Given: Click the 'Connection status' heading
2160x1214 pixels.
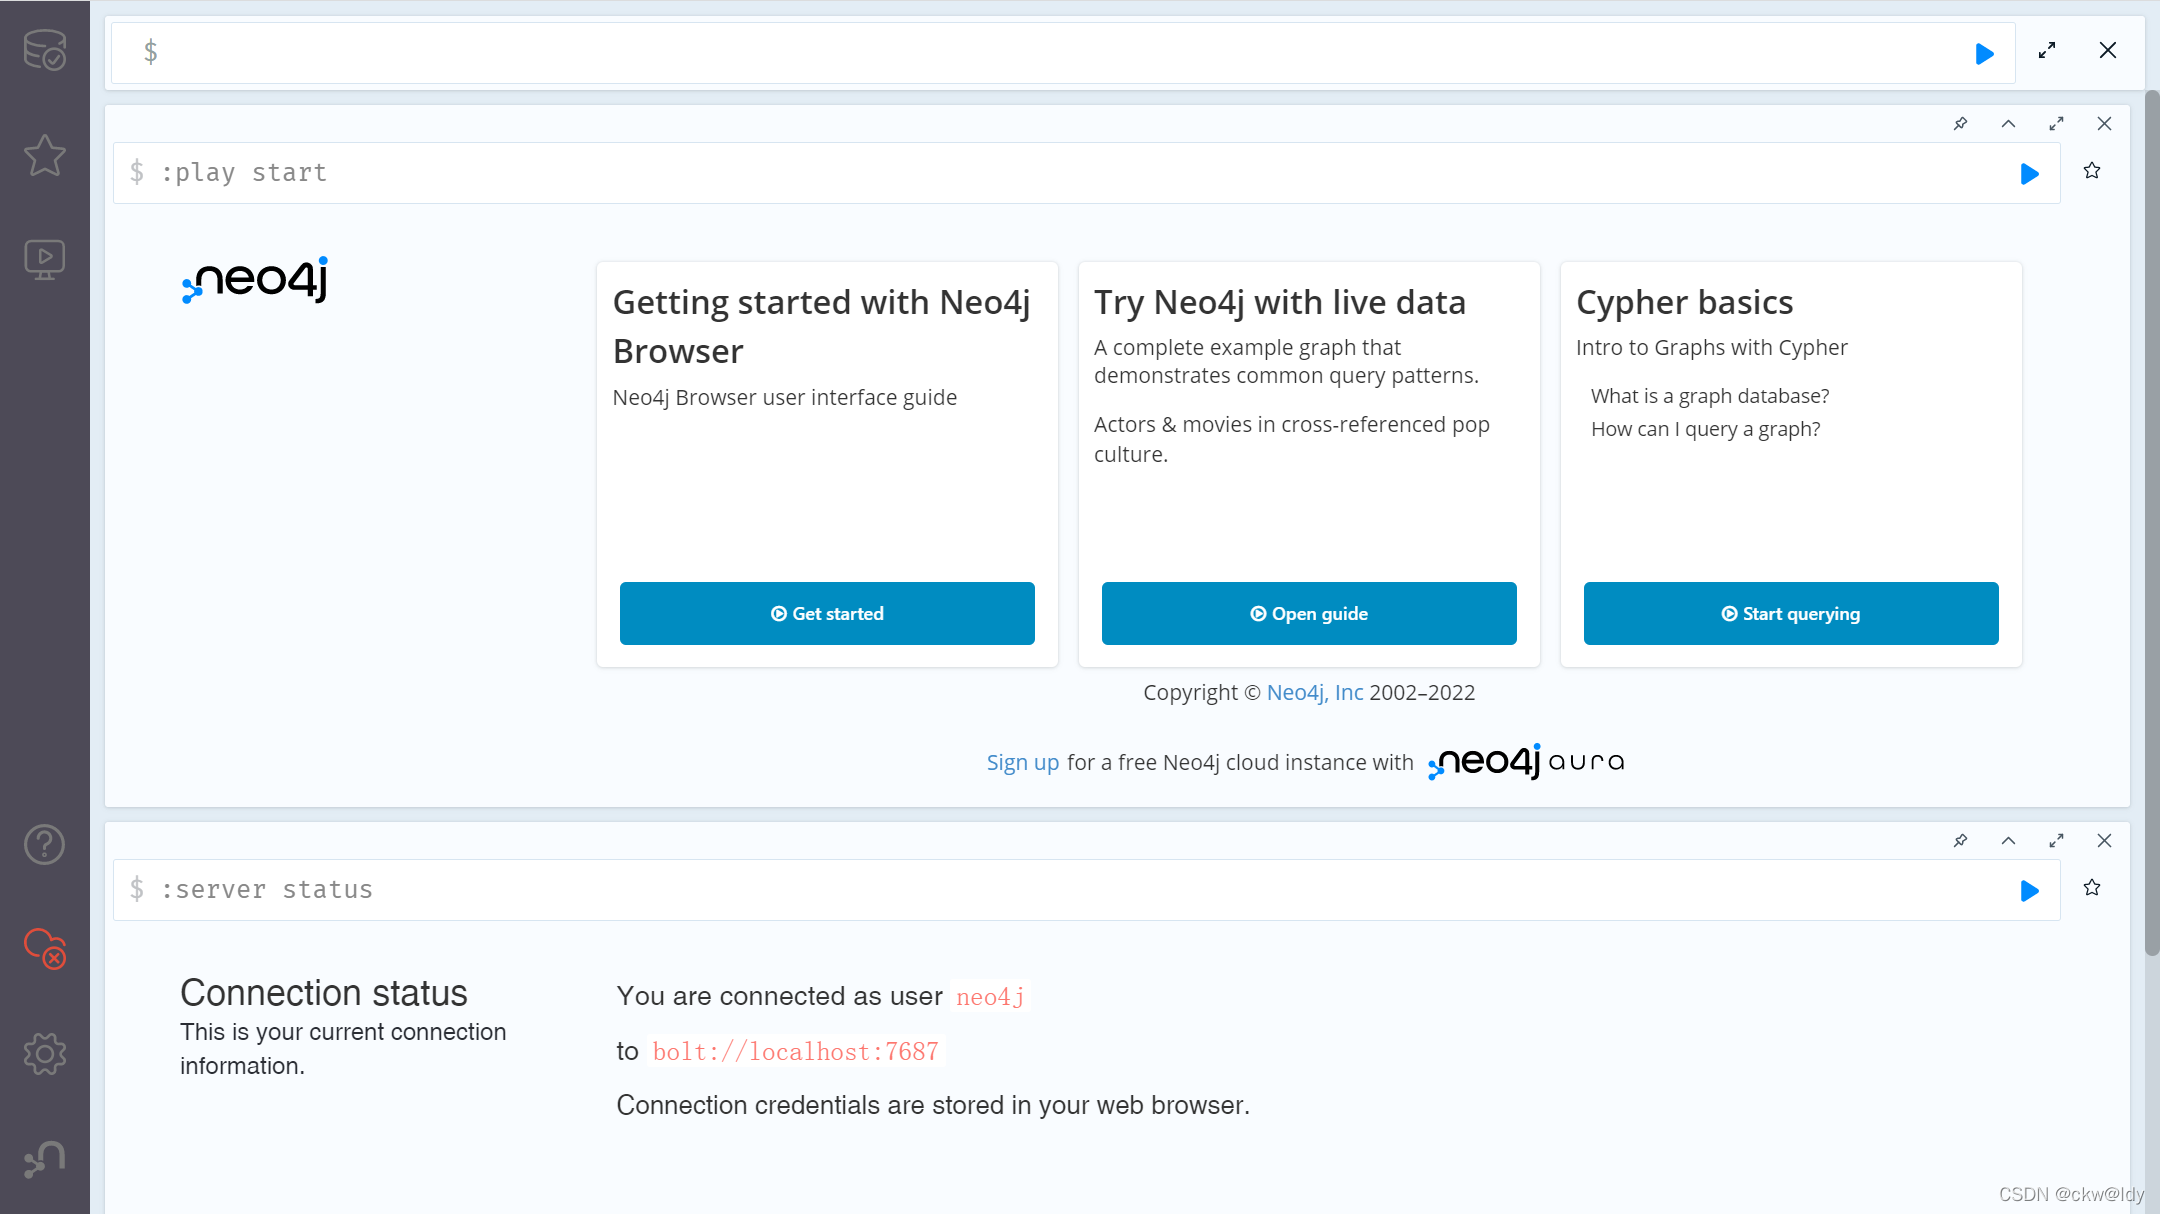Looking at the screenshot, I should (323, 992).
